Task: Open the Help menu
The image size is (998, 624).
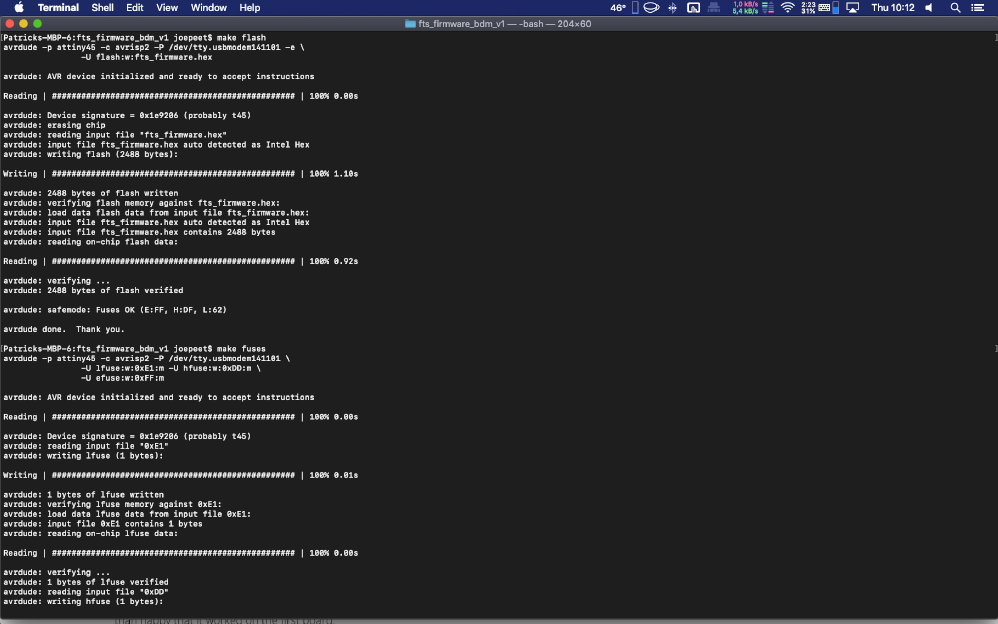Action: point(250,8)
